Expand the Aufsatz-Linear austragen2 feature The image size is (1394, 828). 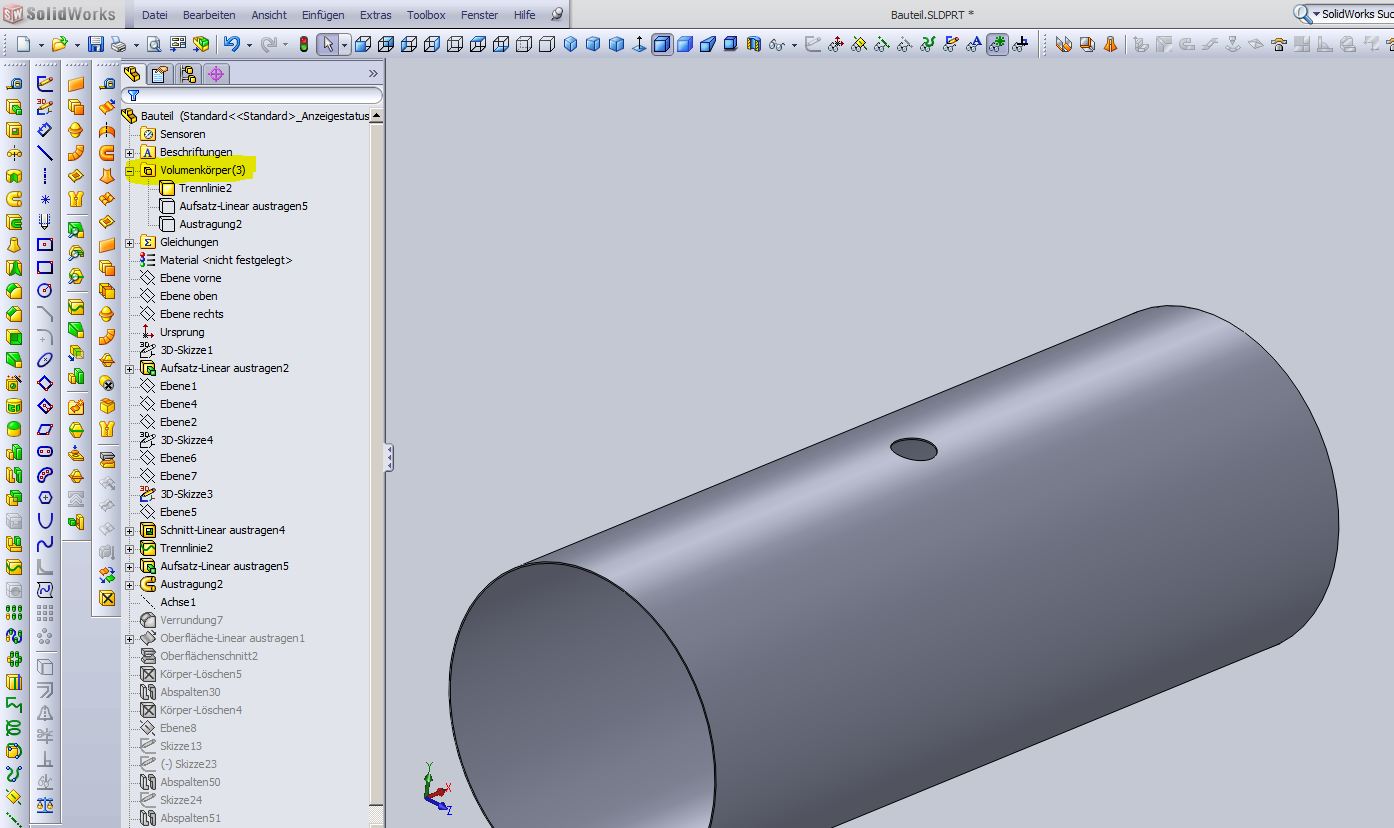(x=130, y=369)
